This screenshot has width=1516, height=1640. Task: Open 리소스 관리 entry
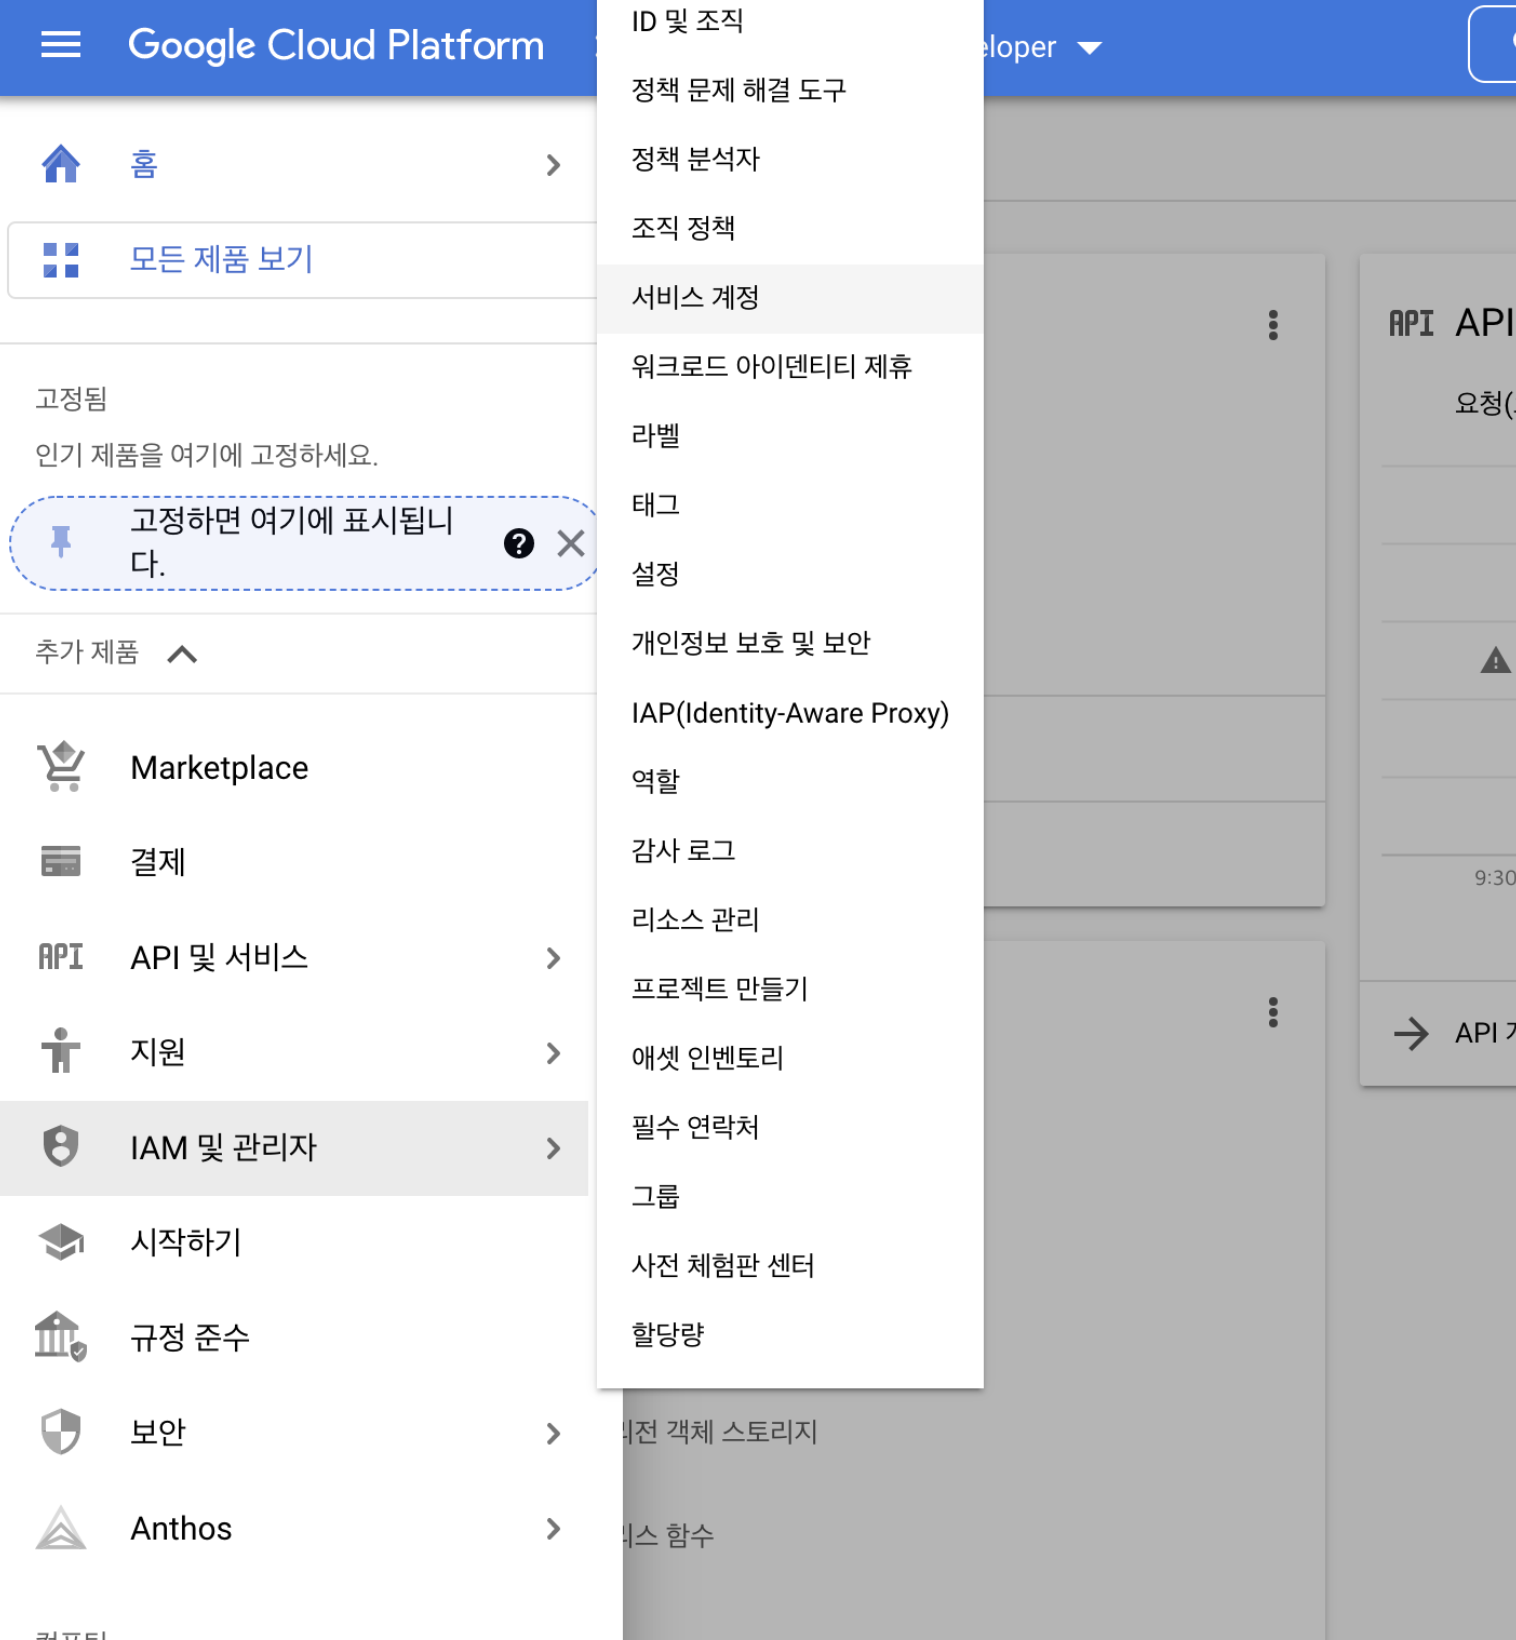790,920
